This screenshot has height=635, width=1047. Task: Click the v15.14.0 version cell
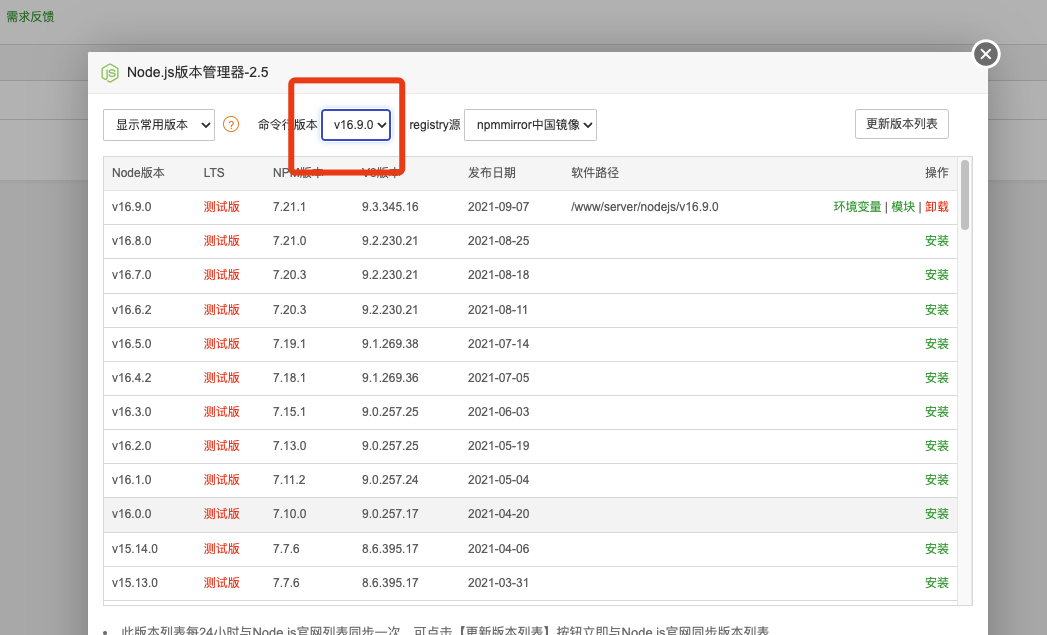[x=135, y=549]
